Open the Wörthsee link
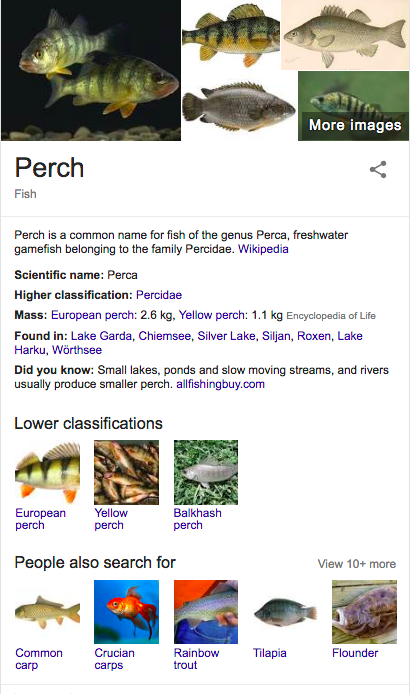 (77, 350)
